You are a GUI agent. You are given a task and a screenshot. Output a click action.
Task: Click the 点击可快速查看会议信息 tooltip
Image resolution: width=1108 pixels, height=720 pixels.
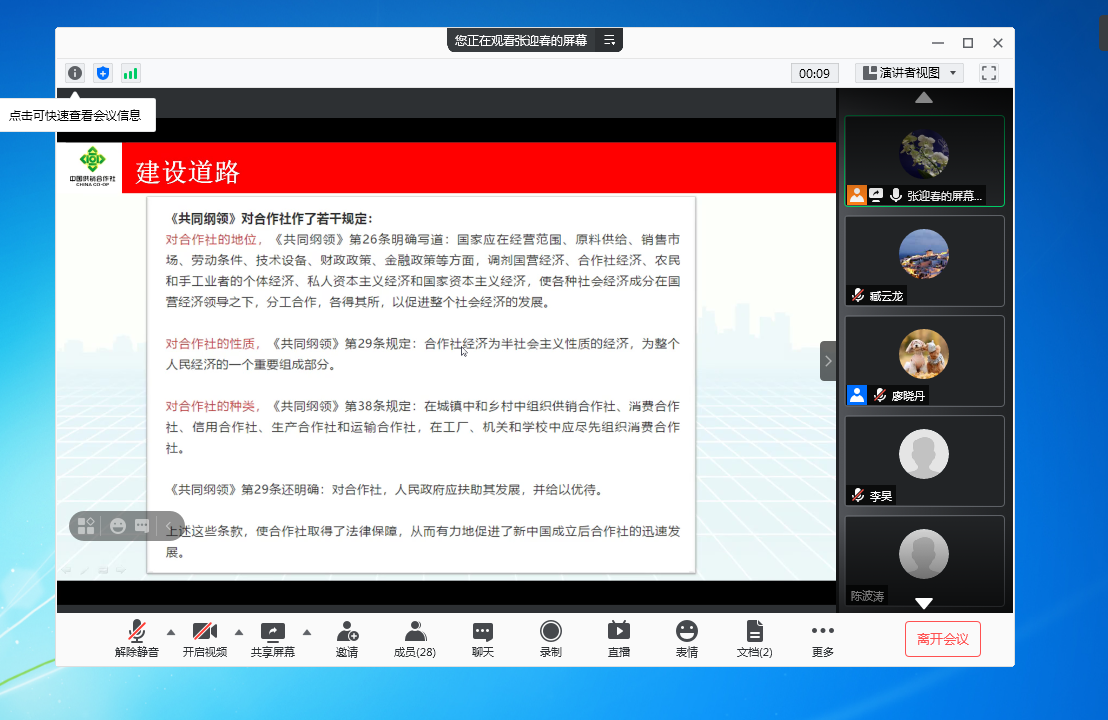point(75,115)
